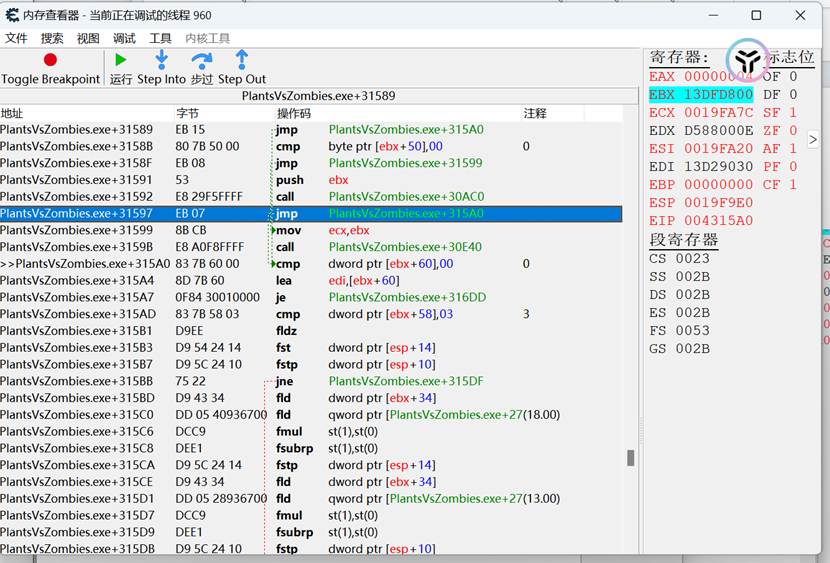
Task: Open the 内核工具 menu
Action: point(208,38)
